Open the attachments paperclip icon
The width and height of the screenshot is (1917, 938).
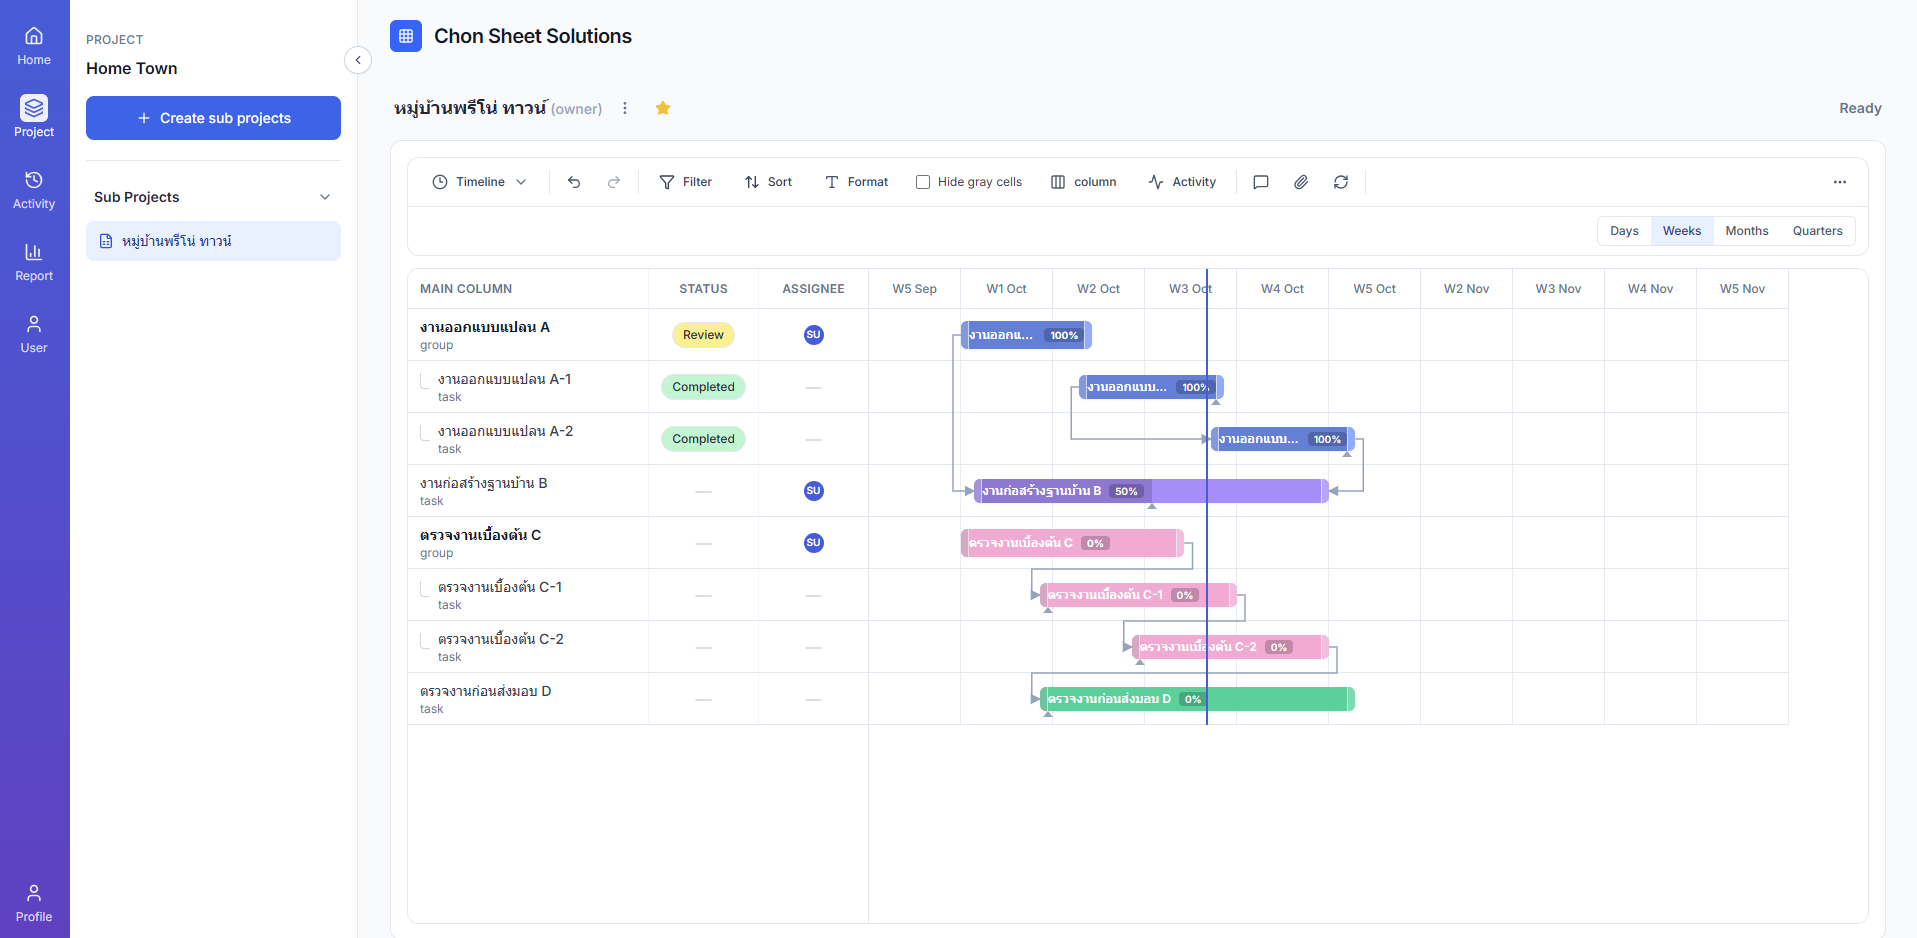coord(1301,182)
